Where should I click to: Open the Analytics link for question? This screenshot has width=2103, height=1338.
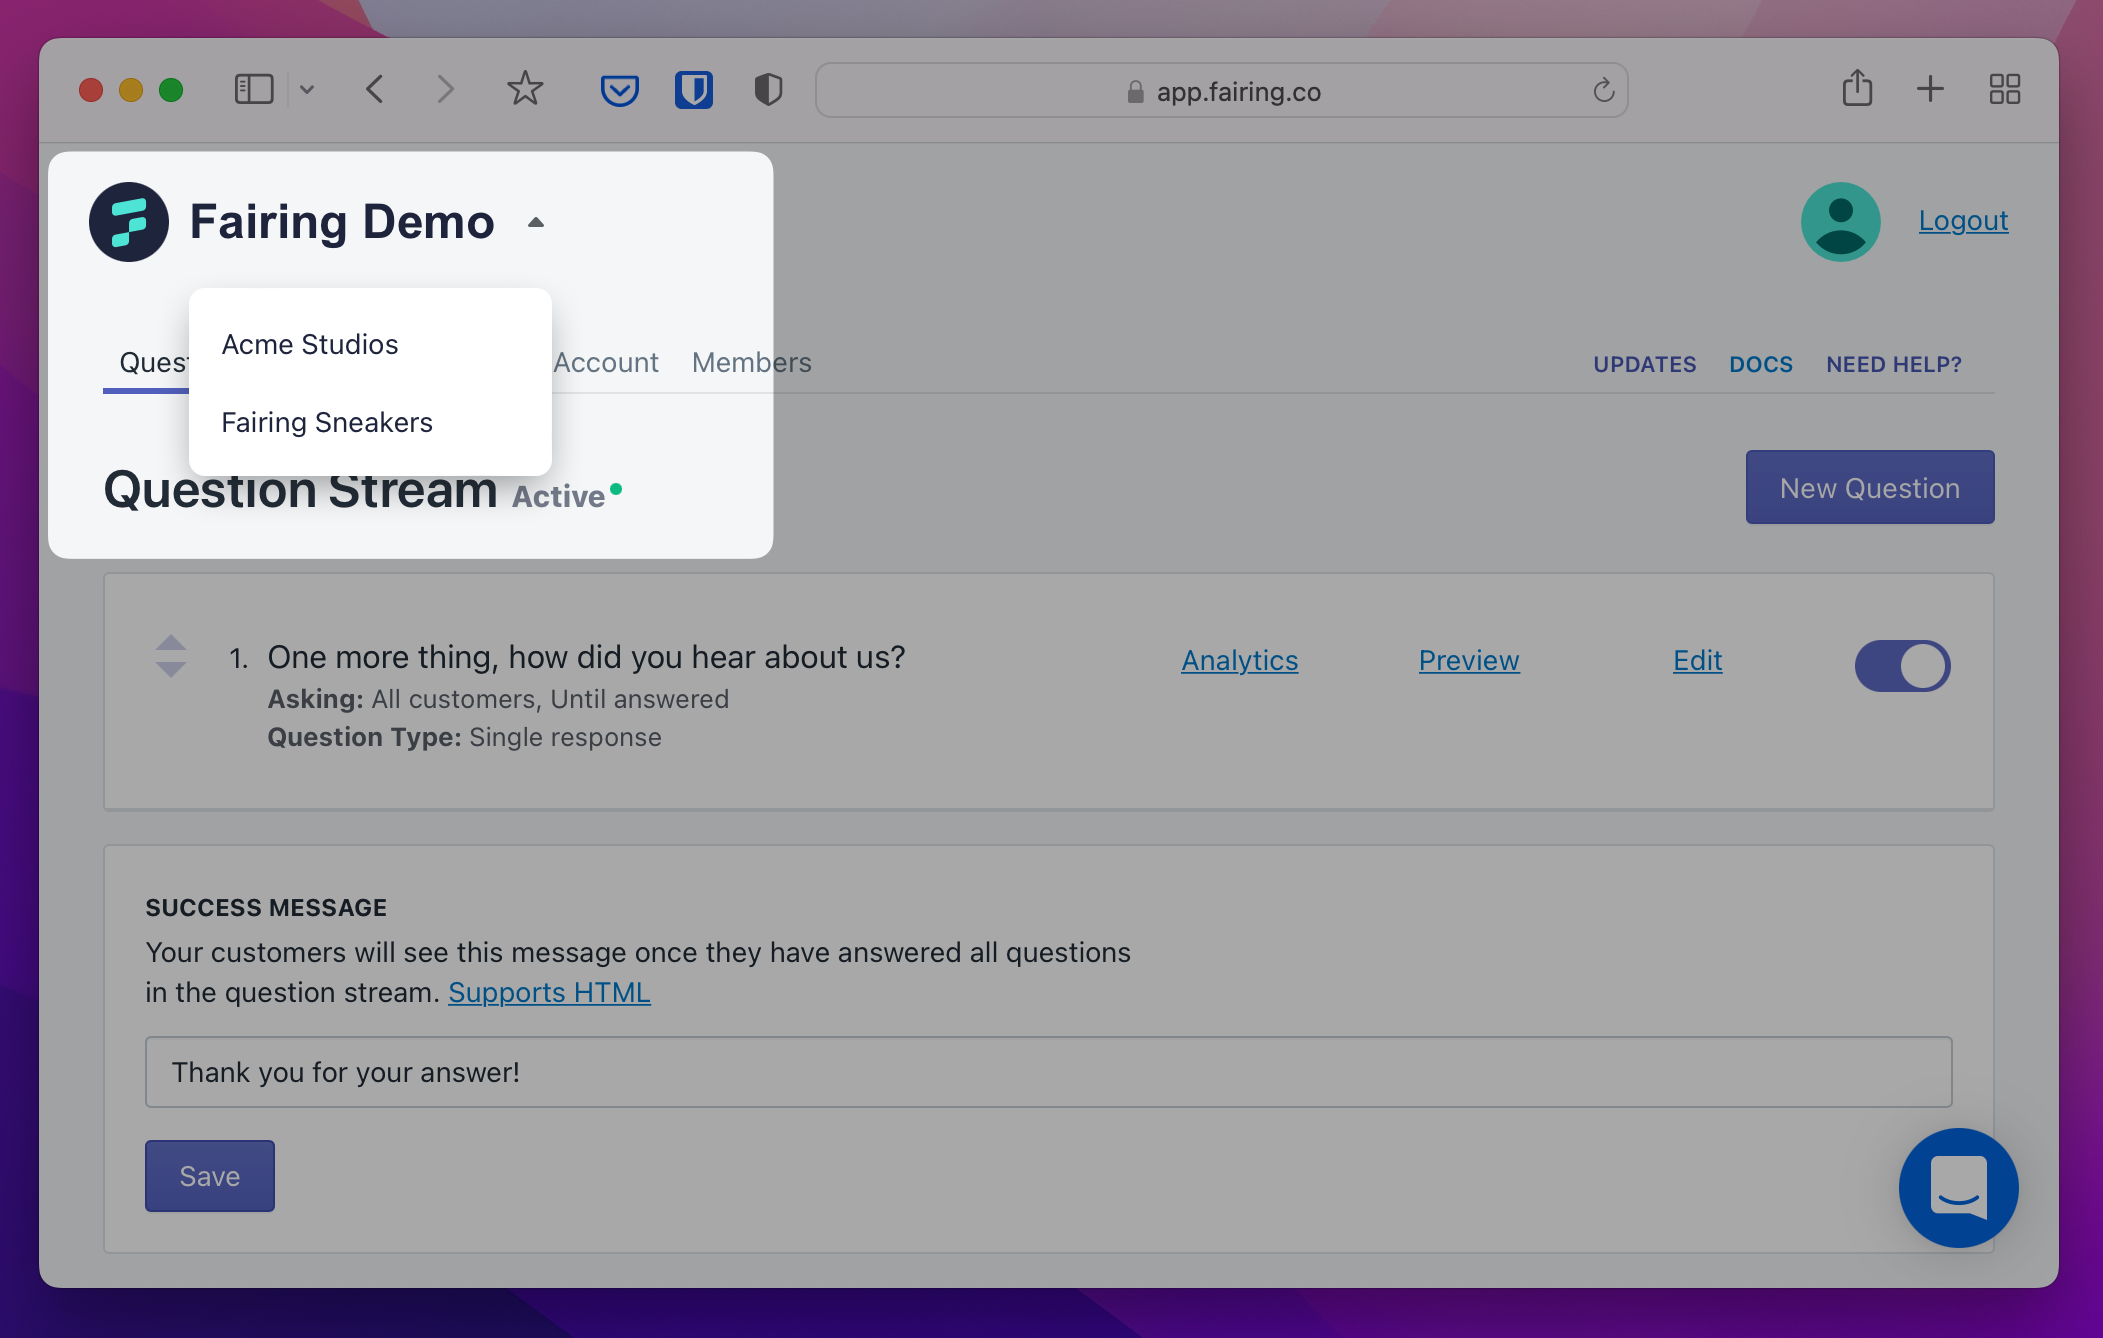(x=1239, y=660)
